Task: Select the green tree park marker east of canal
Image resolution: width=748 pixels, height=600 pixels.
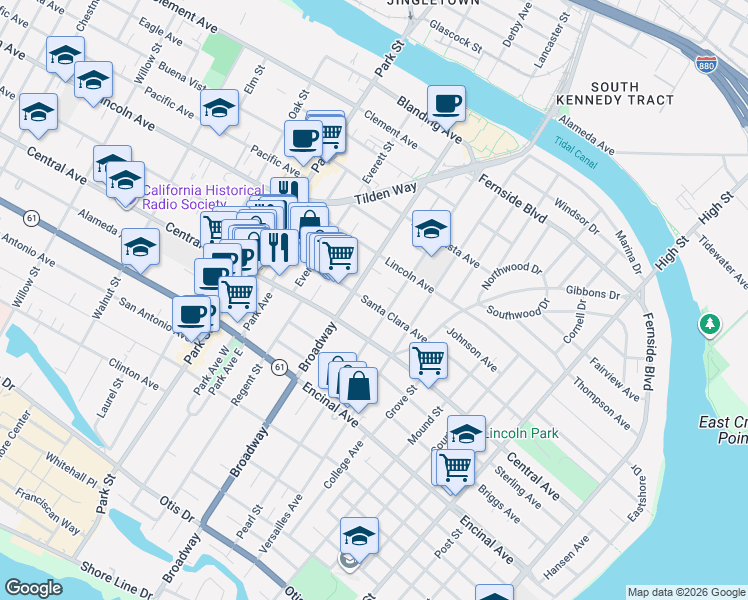Action: [710, 325]
